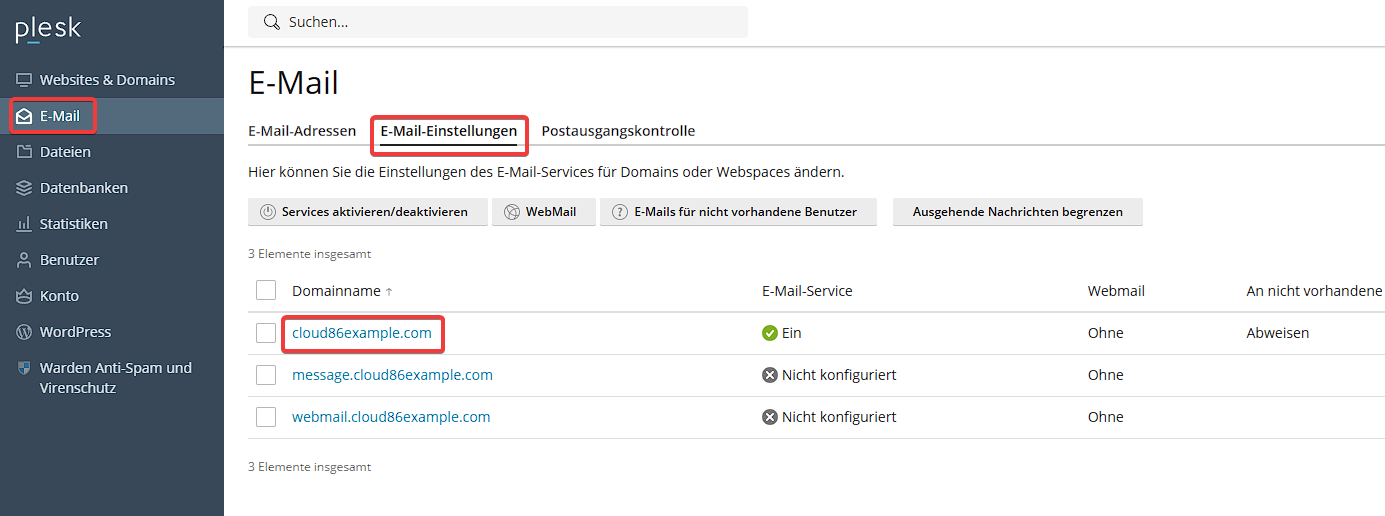
Task: Sort by the Domainname column arrow
Action: tap(389, 291)
